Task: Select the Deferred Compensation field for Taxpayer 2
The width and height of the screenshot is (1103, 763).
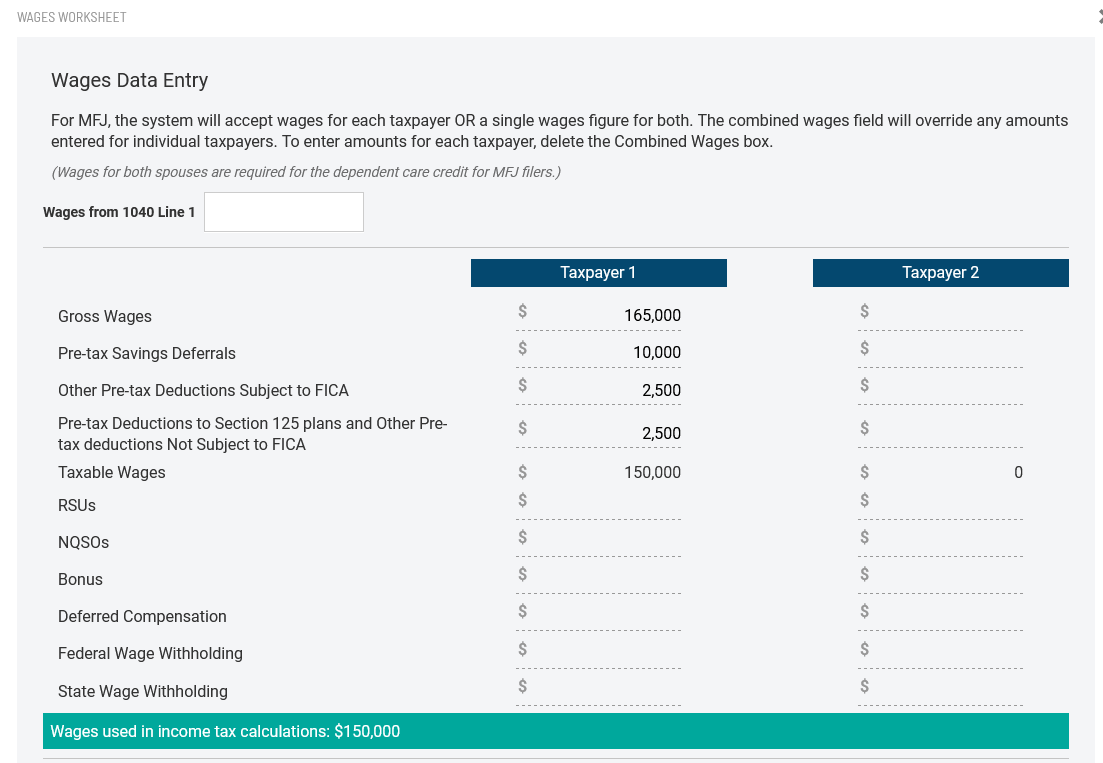Action: pyautogui.click(x=940, y=611)
